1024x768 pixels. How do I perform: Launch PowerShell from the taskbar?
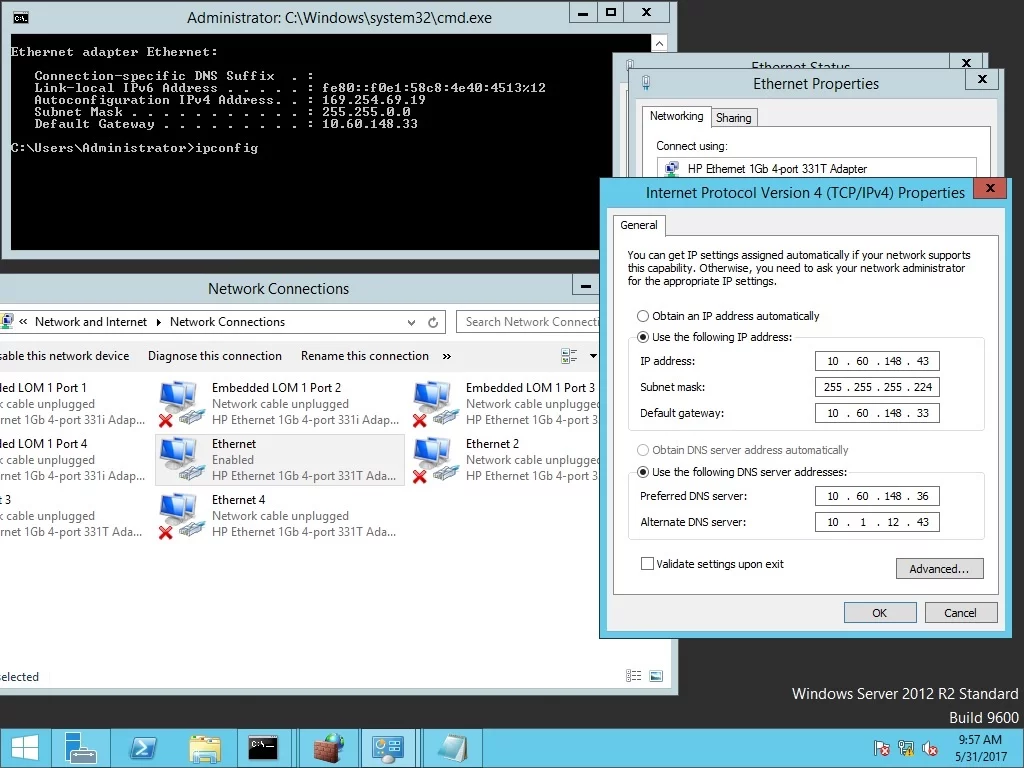pyautogui.click(x=142, y=748)
